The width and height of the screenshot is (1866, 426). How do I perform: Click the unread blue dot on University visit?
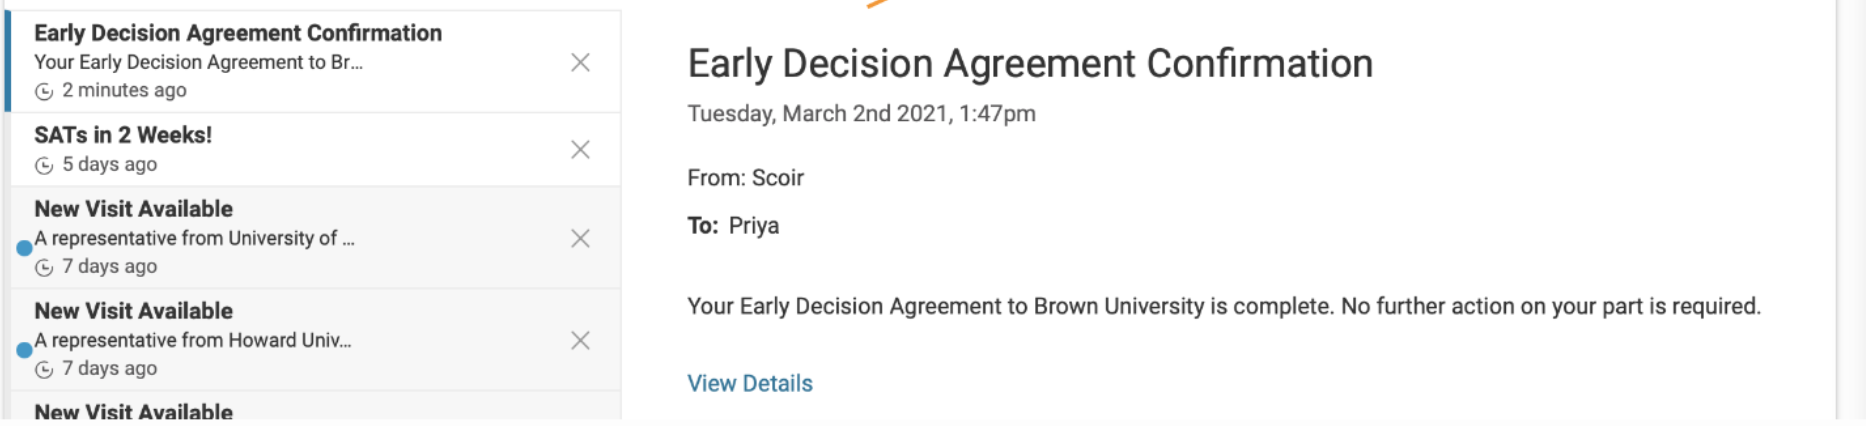point(24,248)
